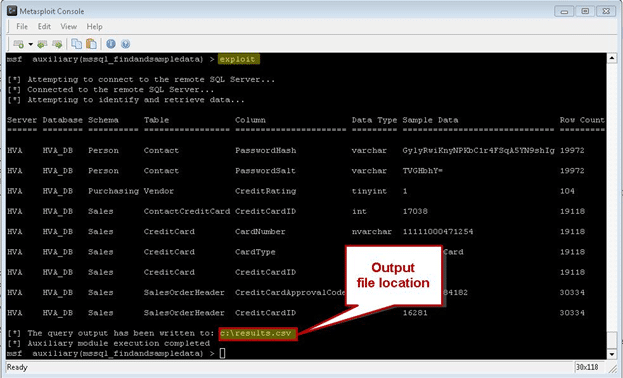Image resolution: width=623 pixels, height=378 pixels.
Task: Click the 'CreditCardApprovalCode' column value
Action: coord(290,293)
